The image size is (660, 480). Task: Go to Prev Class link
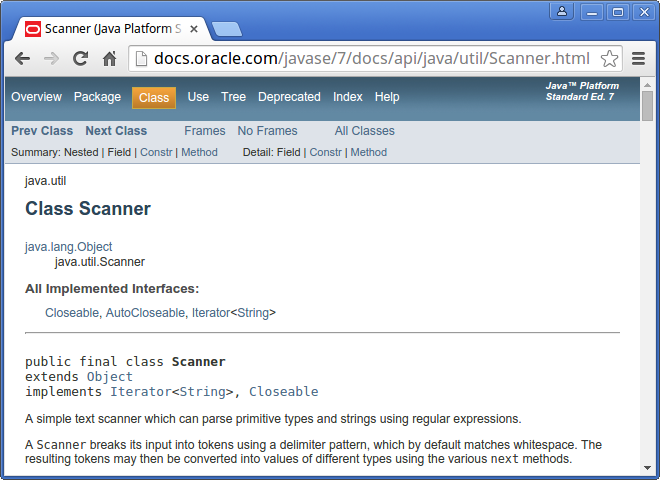42,131
